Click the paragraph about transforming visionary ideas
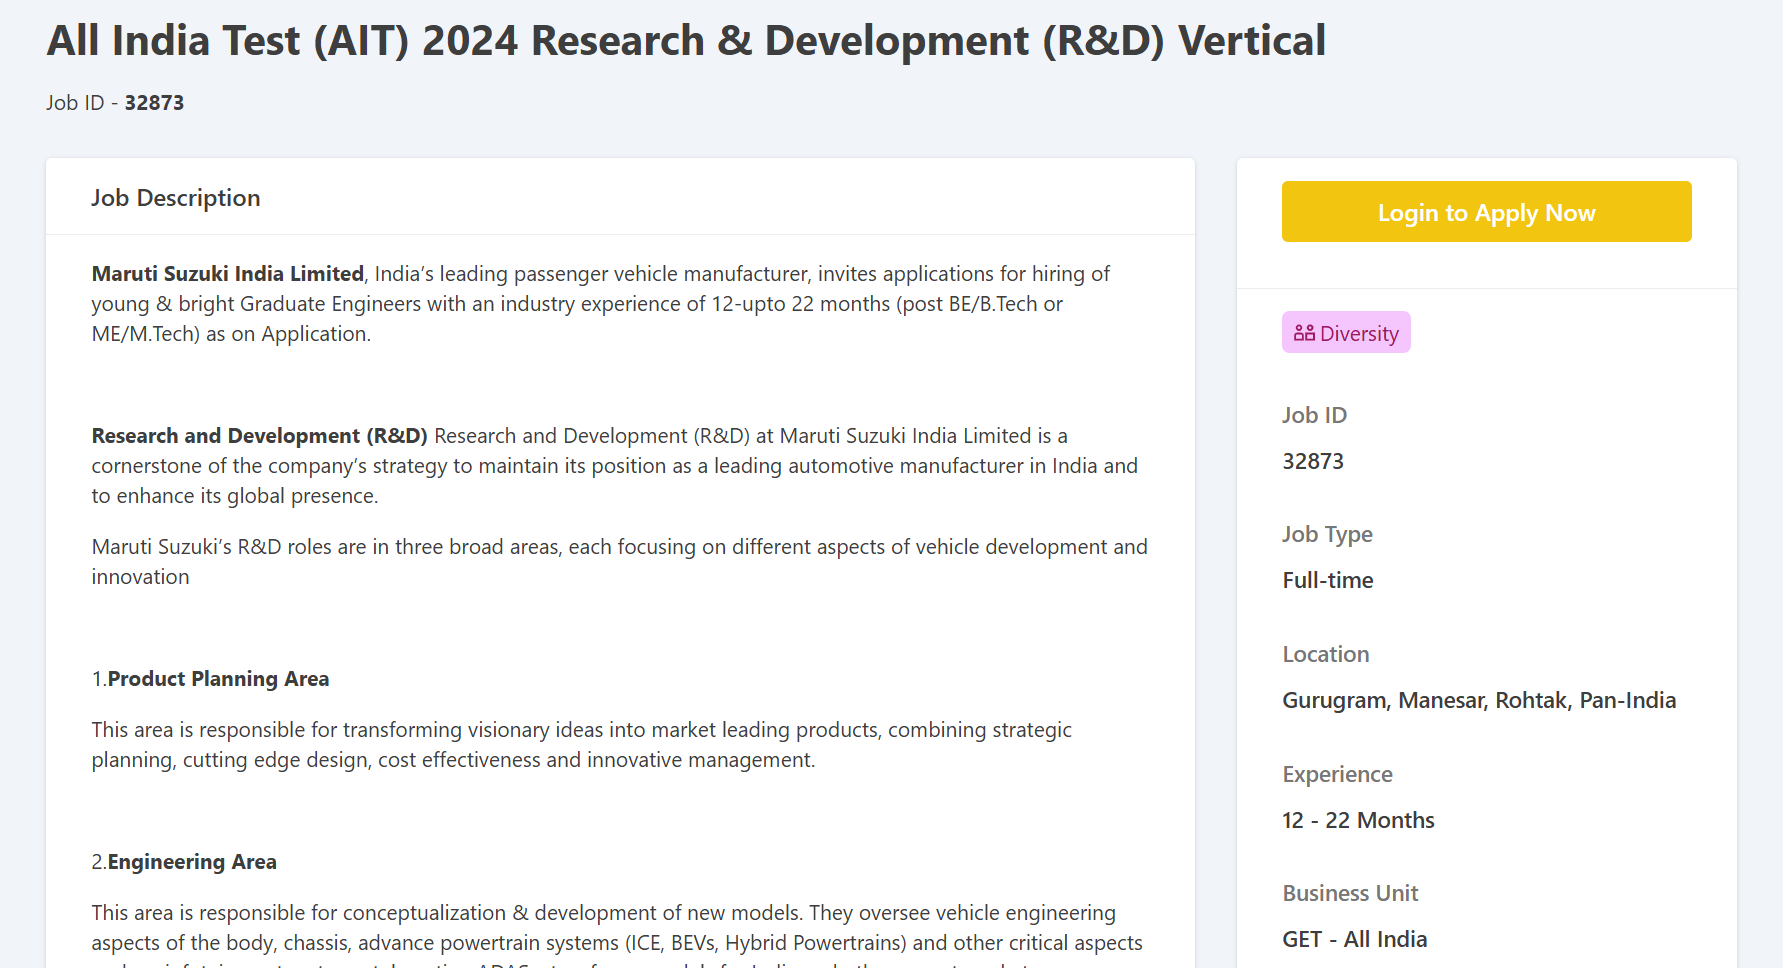This screenshot has height=968, width=1783. coord(582,745)
